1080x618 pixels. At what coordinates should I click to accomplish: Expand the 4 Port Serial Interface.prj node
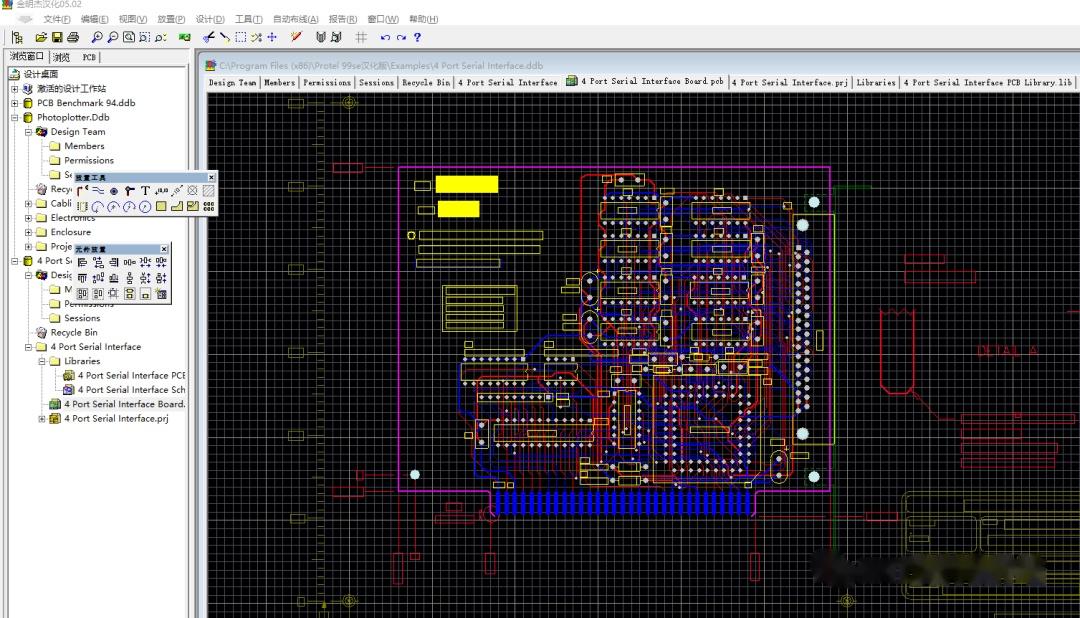click(x=41, y=419)
